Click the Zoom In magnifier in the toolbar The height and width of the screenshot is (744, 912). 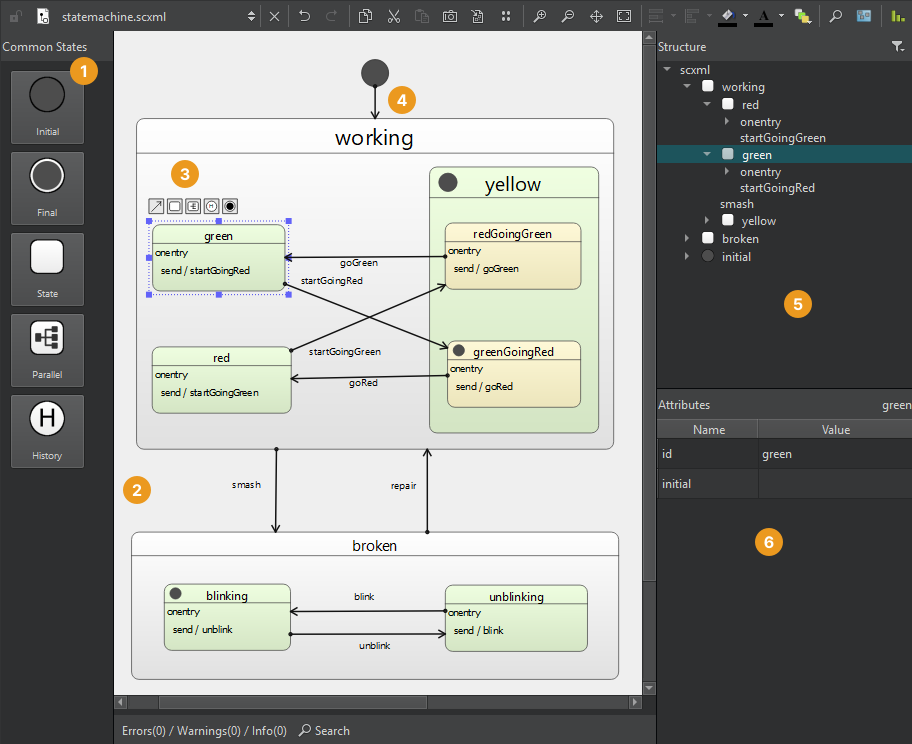(x=540, y=16)
